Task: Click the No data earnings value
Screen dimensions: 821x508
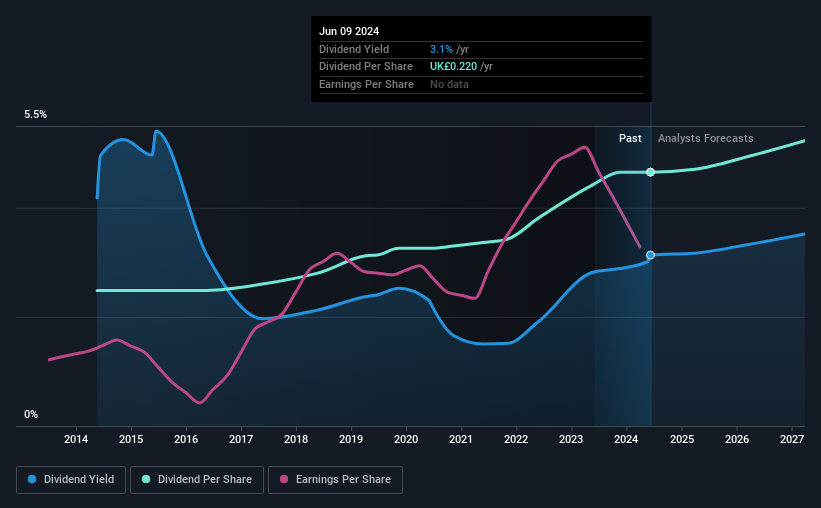Action: point(449,84)
